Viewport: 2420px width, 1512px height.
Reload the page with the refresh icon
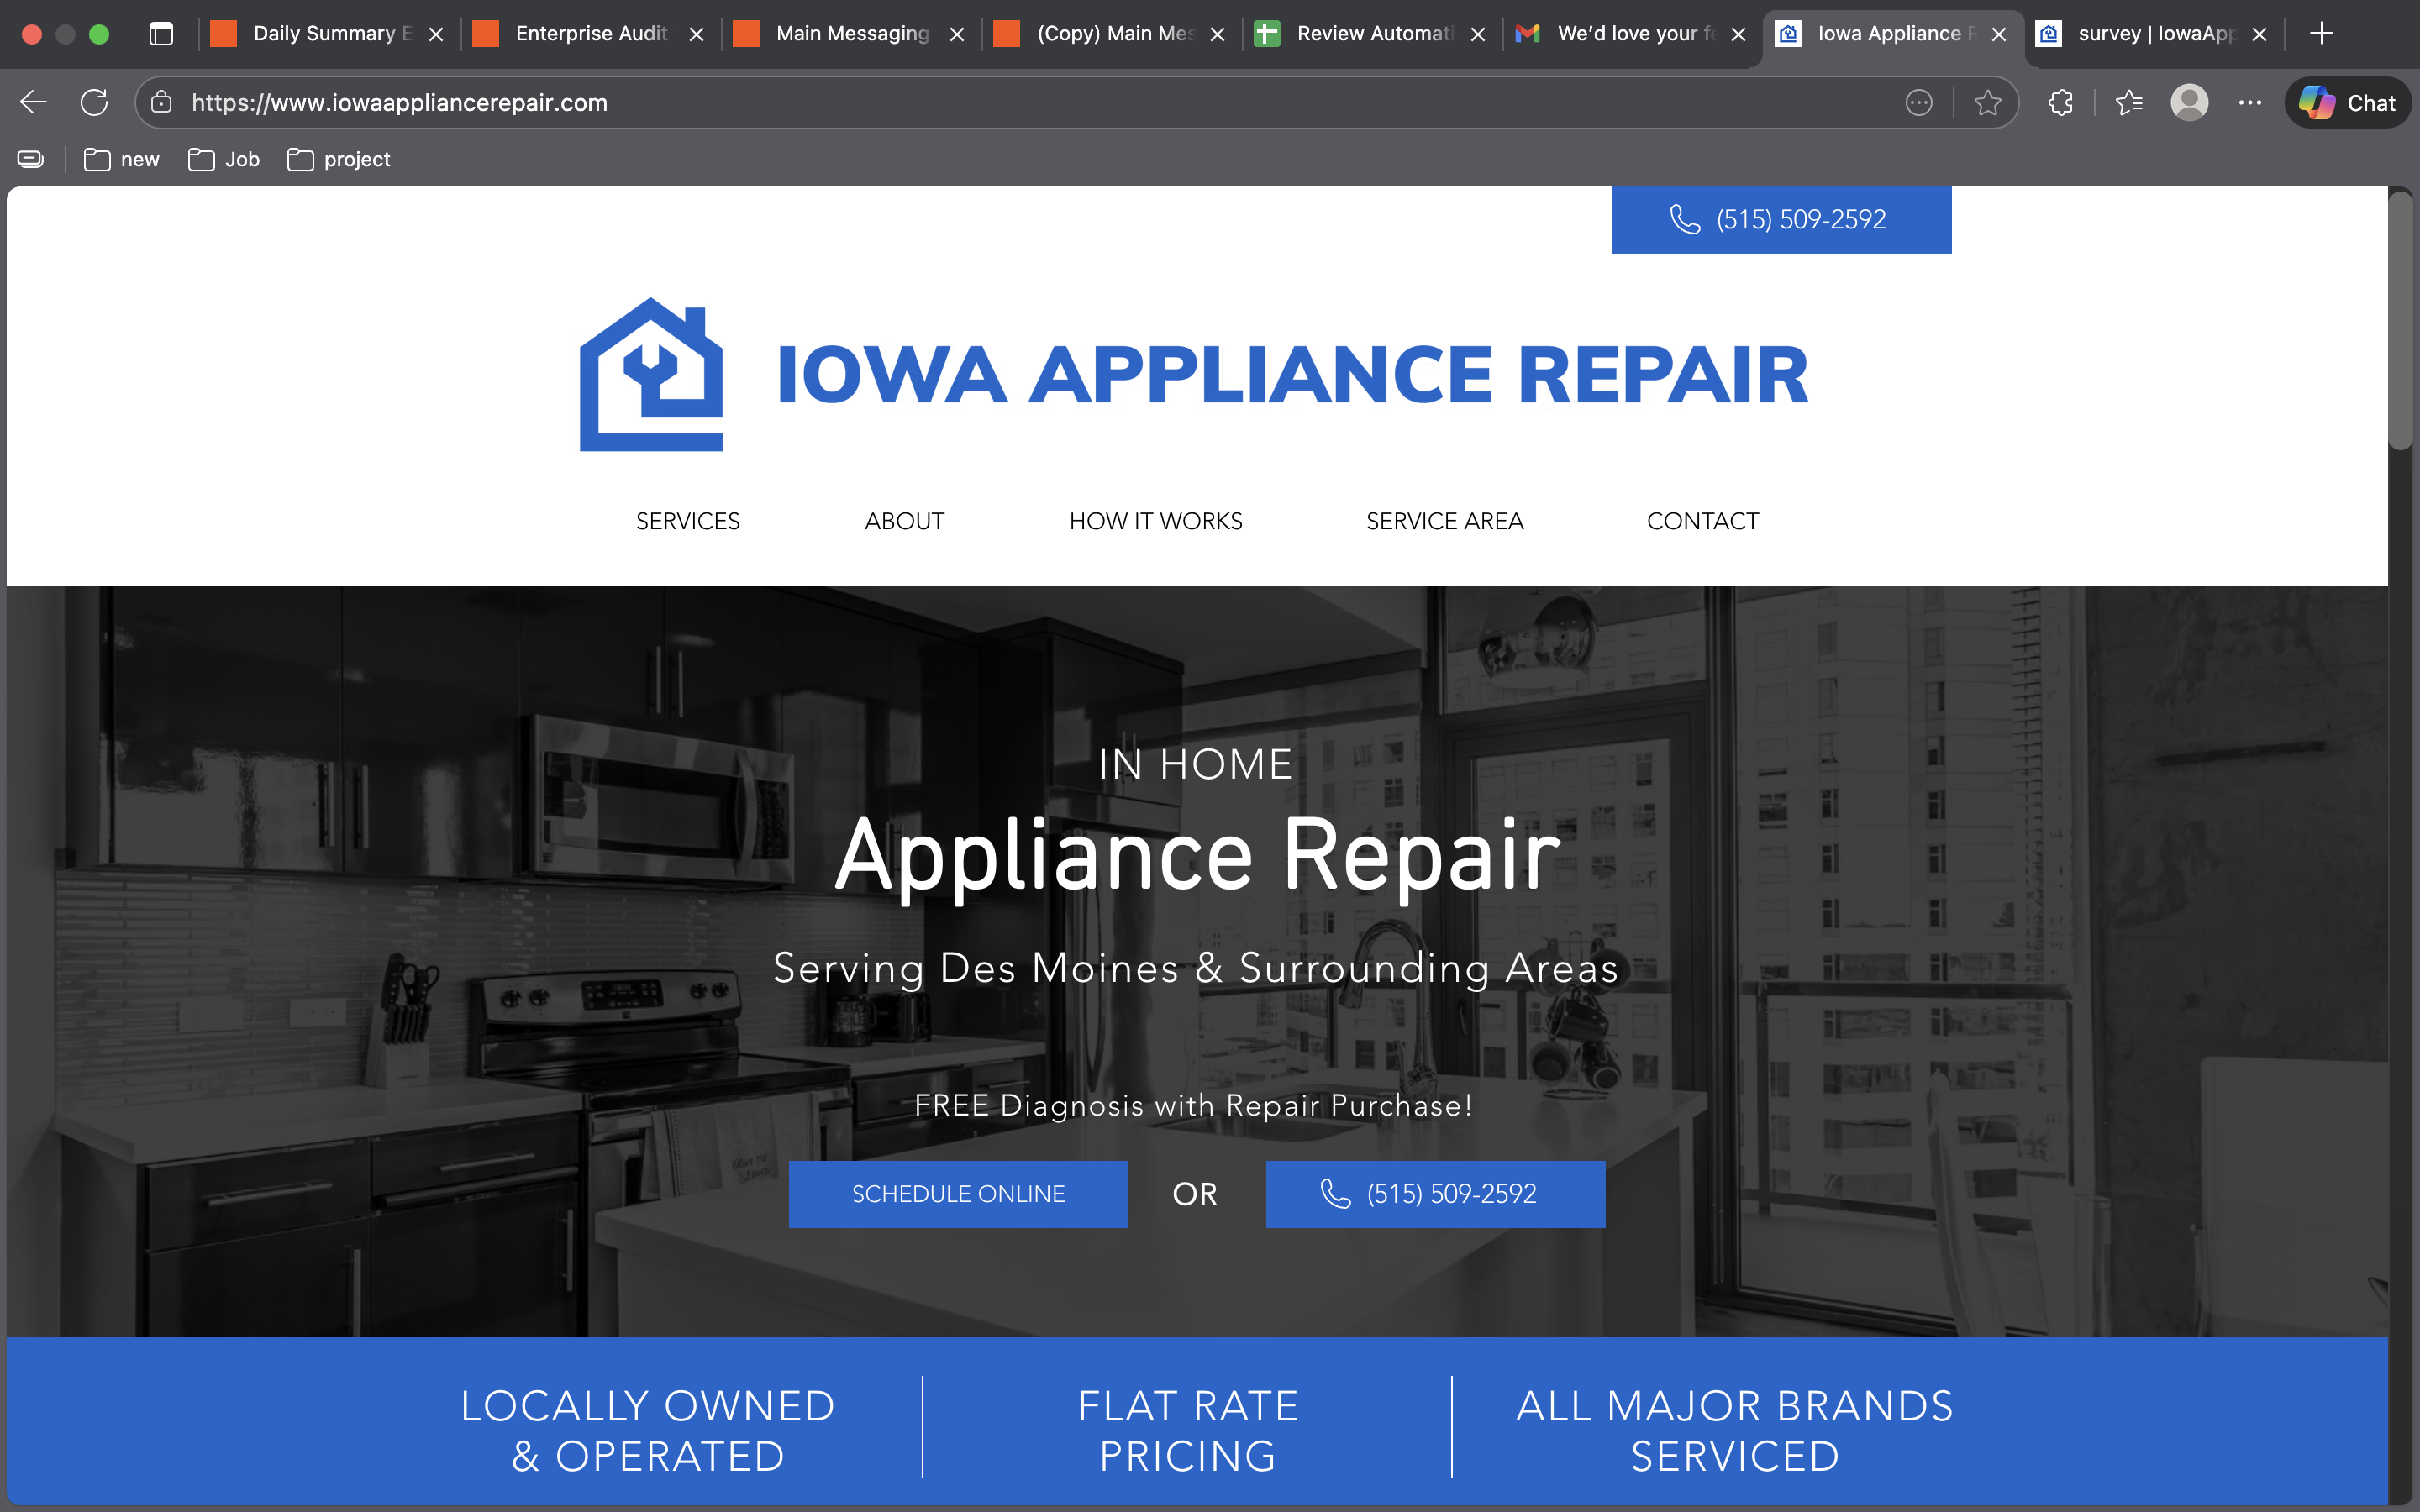tap(94, 102)
